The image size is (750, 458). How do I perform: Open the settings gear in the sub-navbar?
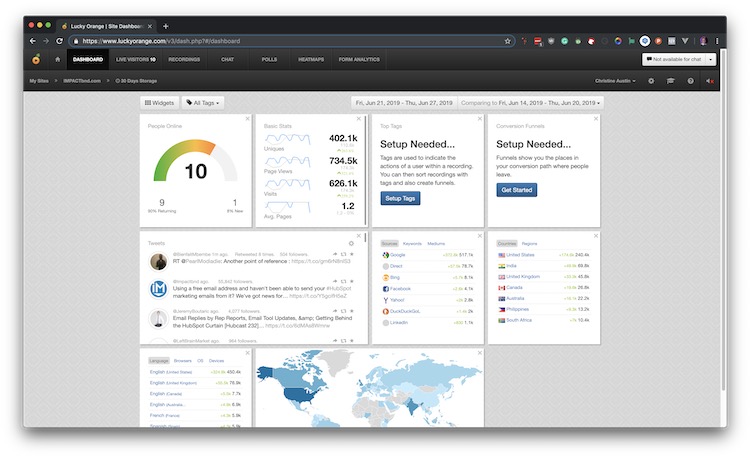pos(651,81)
